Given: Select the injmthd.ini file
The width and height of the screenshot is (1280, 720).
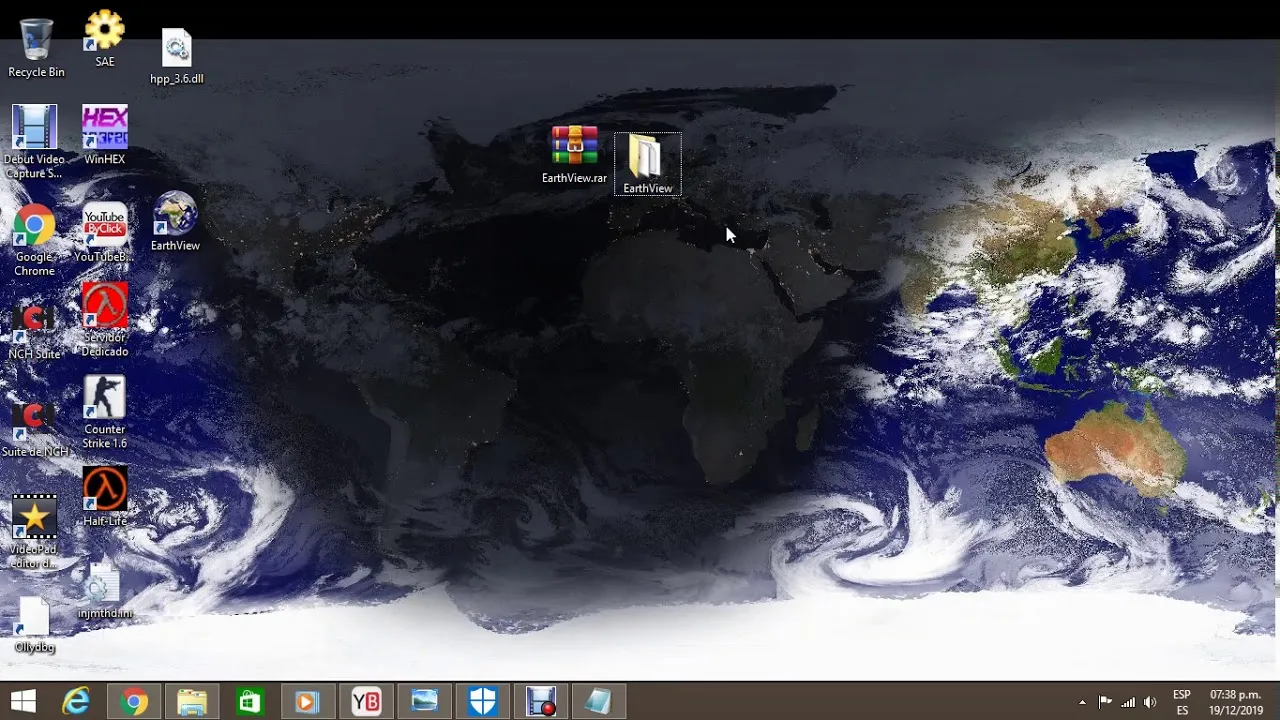Looking at the screenshot, I should 104,590.
